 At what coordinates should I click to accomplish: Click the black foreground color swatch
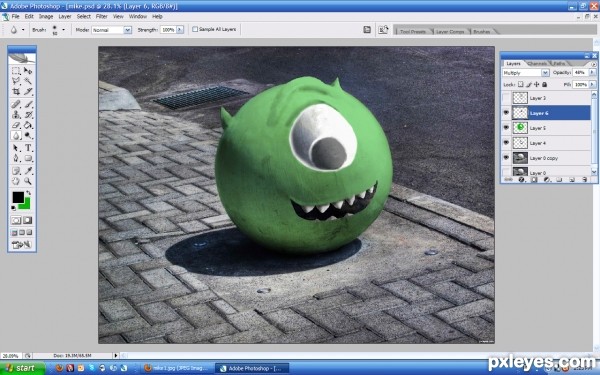click(18, 197)
